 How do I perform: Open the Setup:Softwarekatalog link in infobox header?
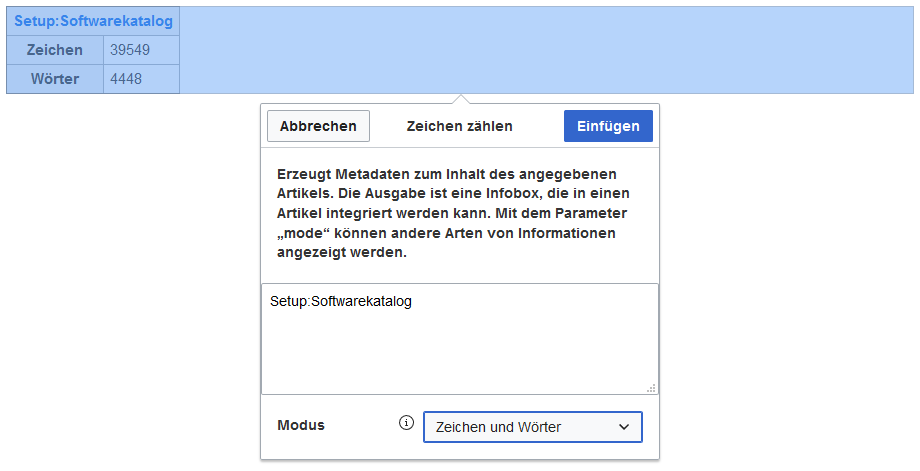(93, 21)
